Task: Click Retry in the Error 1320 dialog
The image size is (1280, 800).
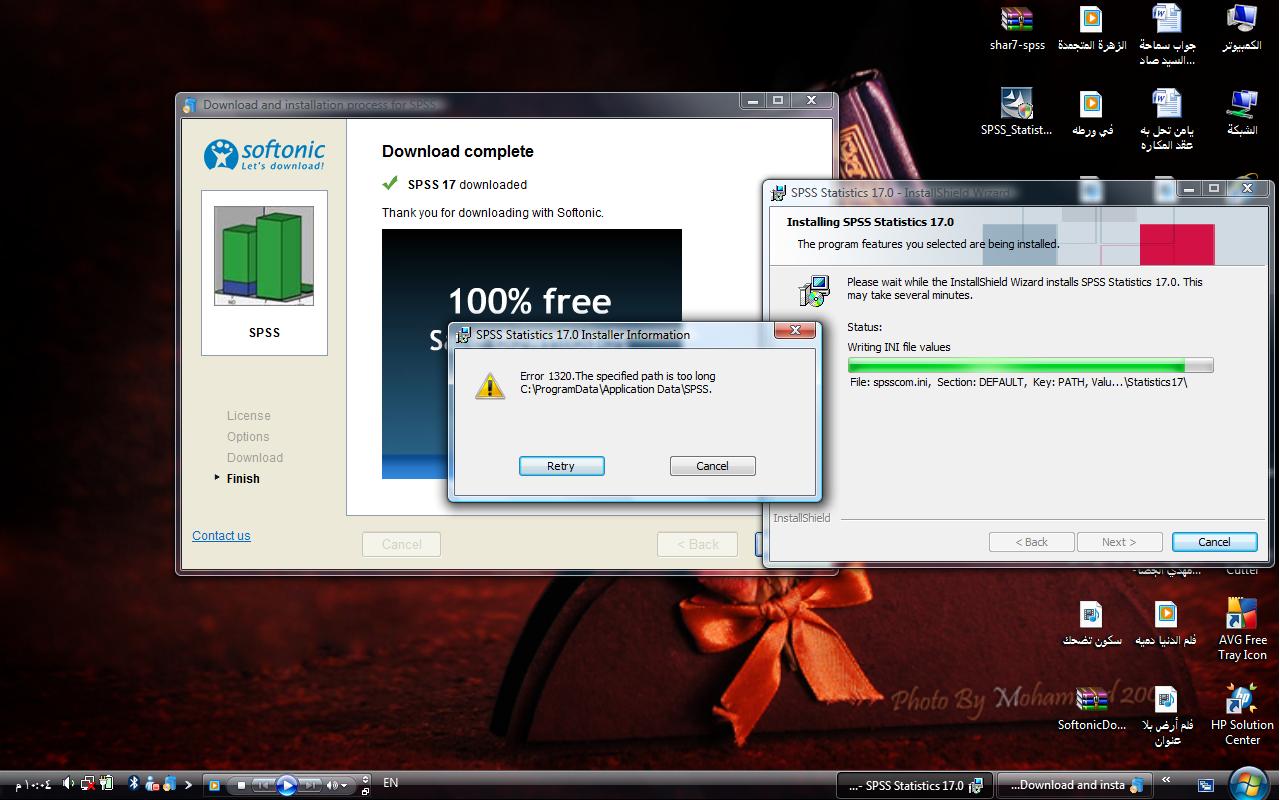Action: [561, 466]
